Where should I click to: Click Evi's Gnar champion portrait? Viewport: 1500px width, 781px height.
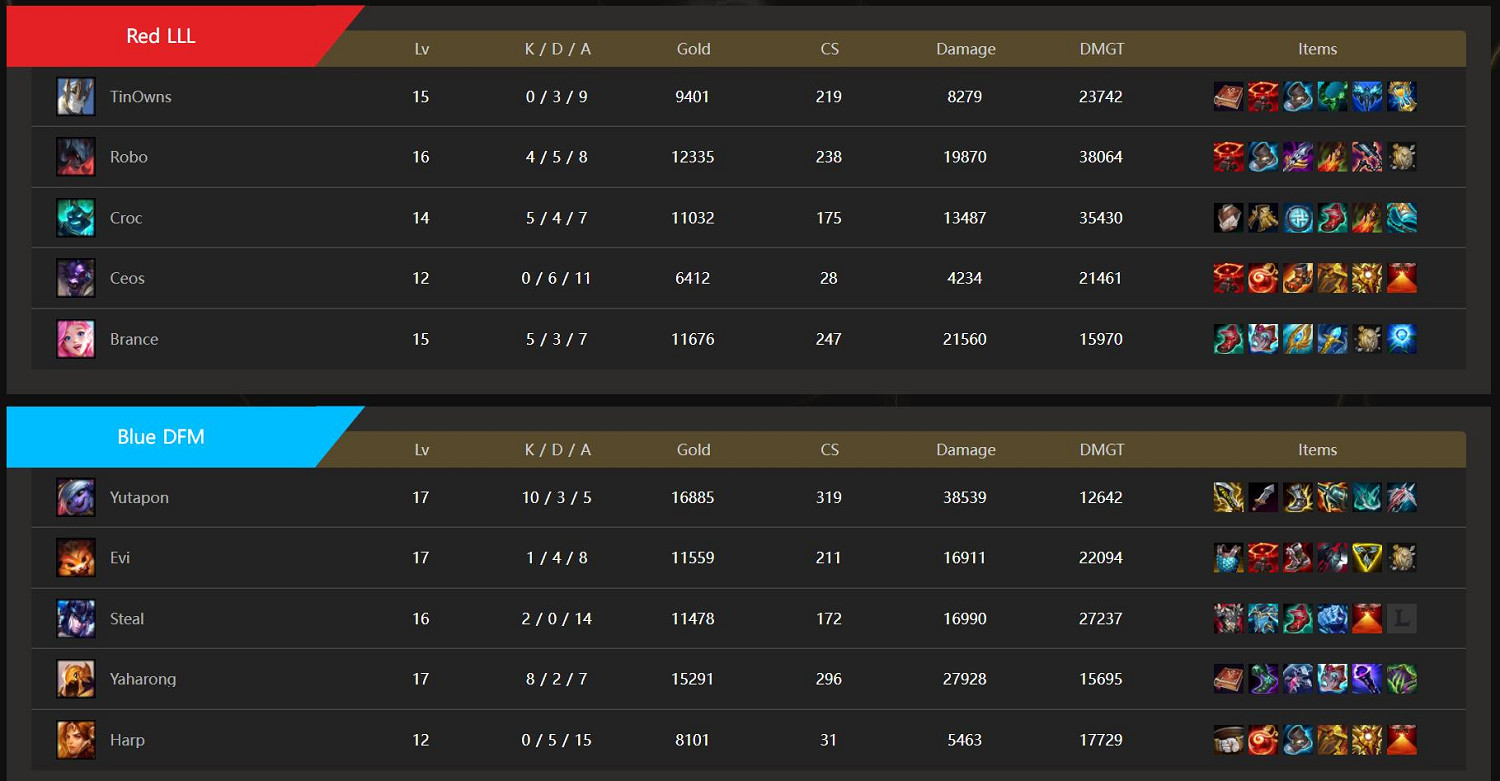pos(76,558)
